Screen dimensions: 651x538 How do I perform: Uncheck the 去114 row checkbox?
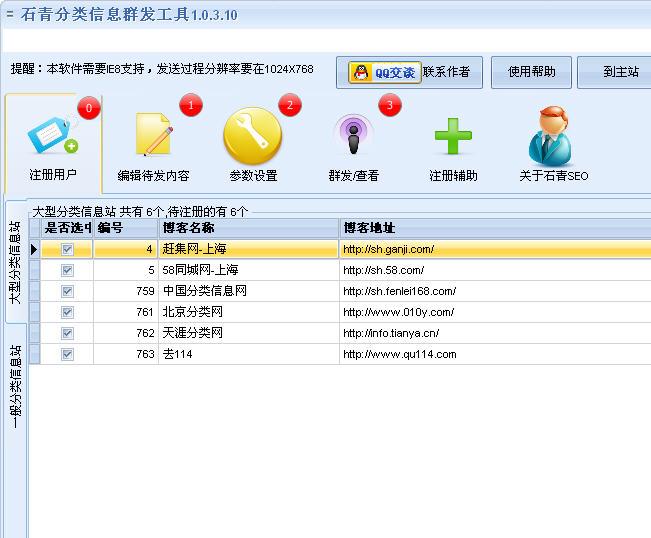pyautogui.click(x=67, y=354)
